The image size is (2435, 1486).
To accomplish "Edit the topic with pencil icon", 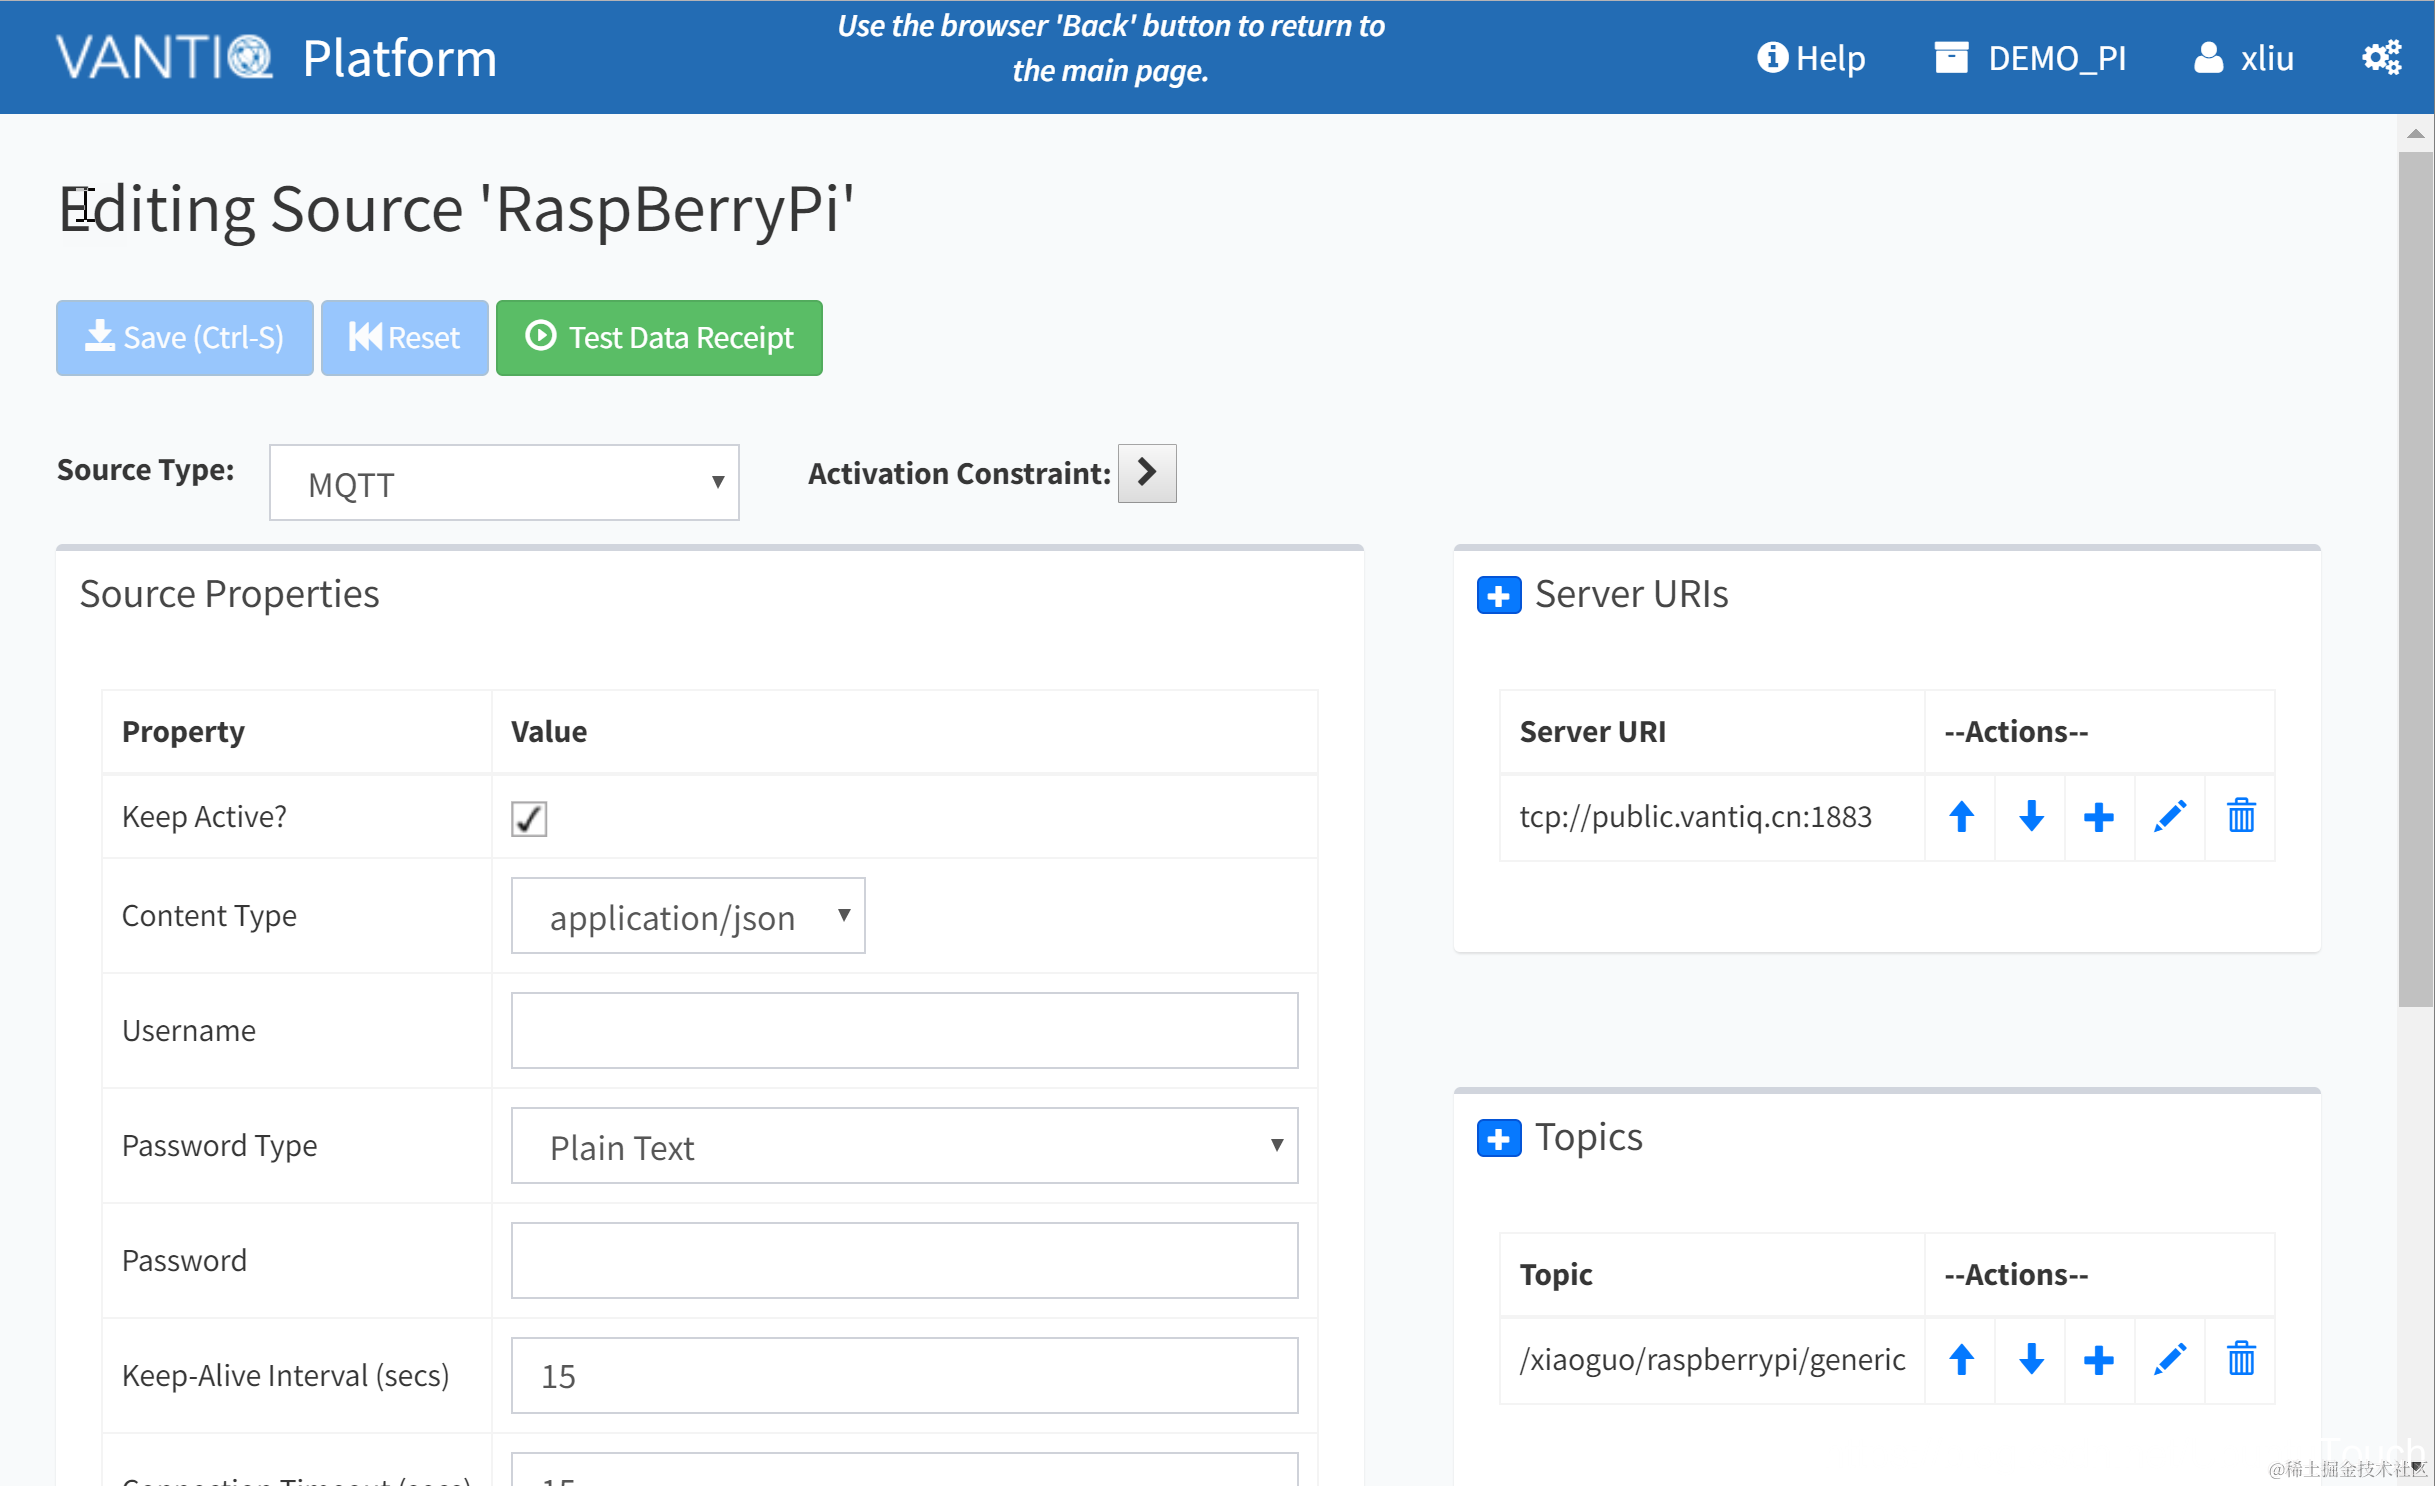I will tap(2169, 1360).
